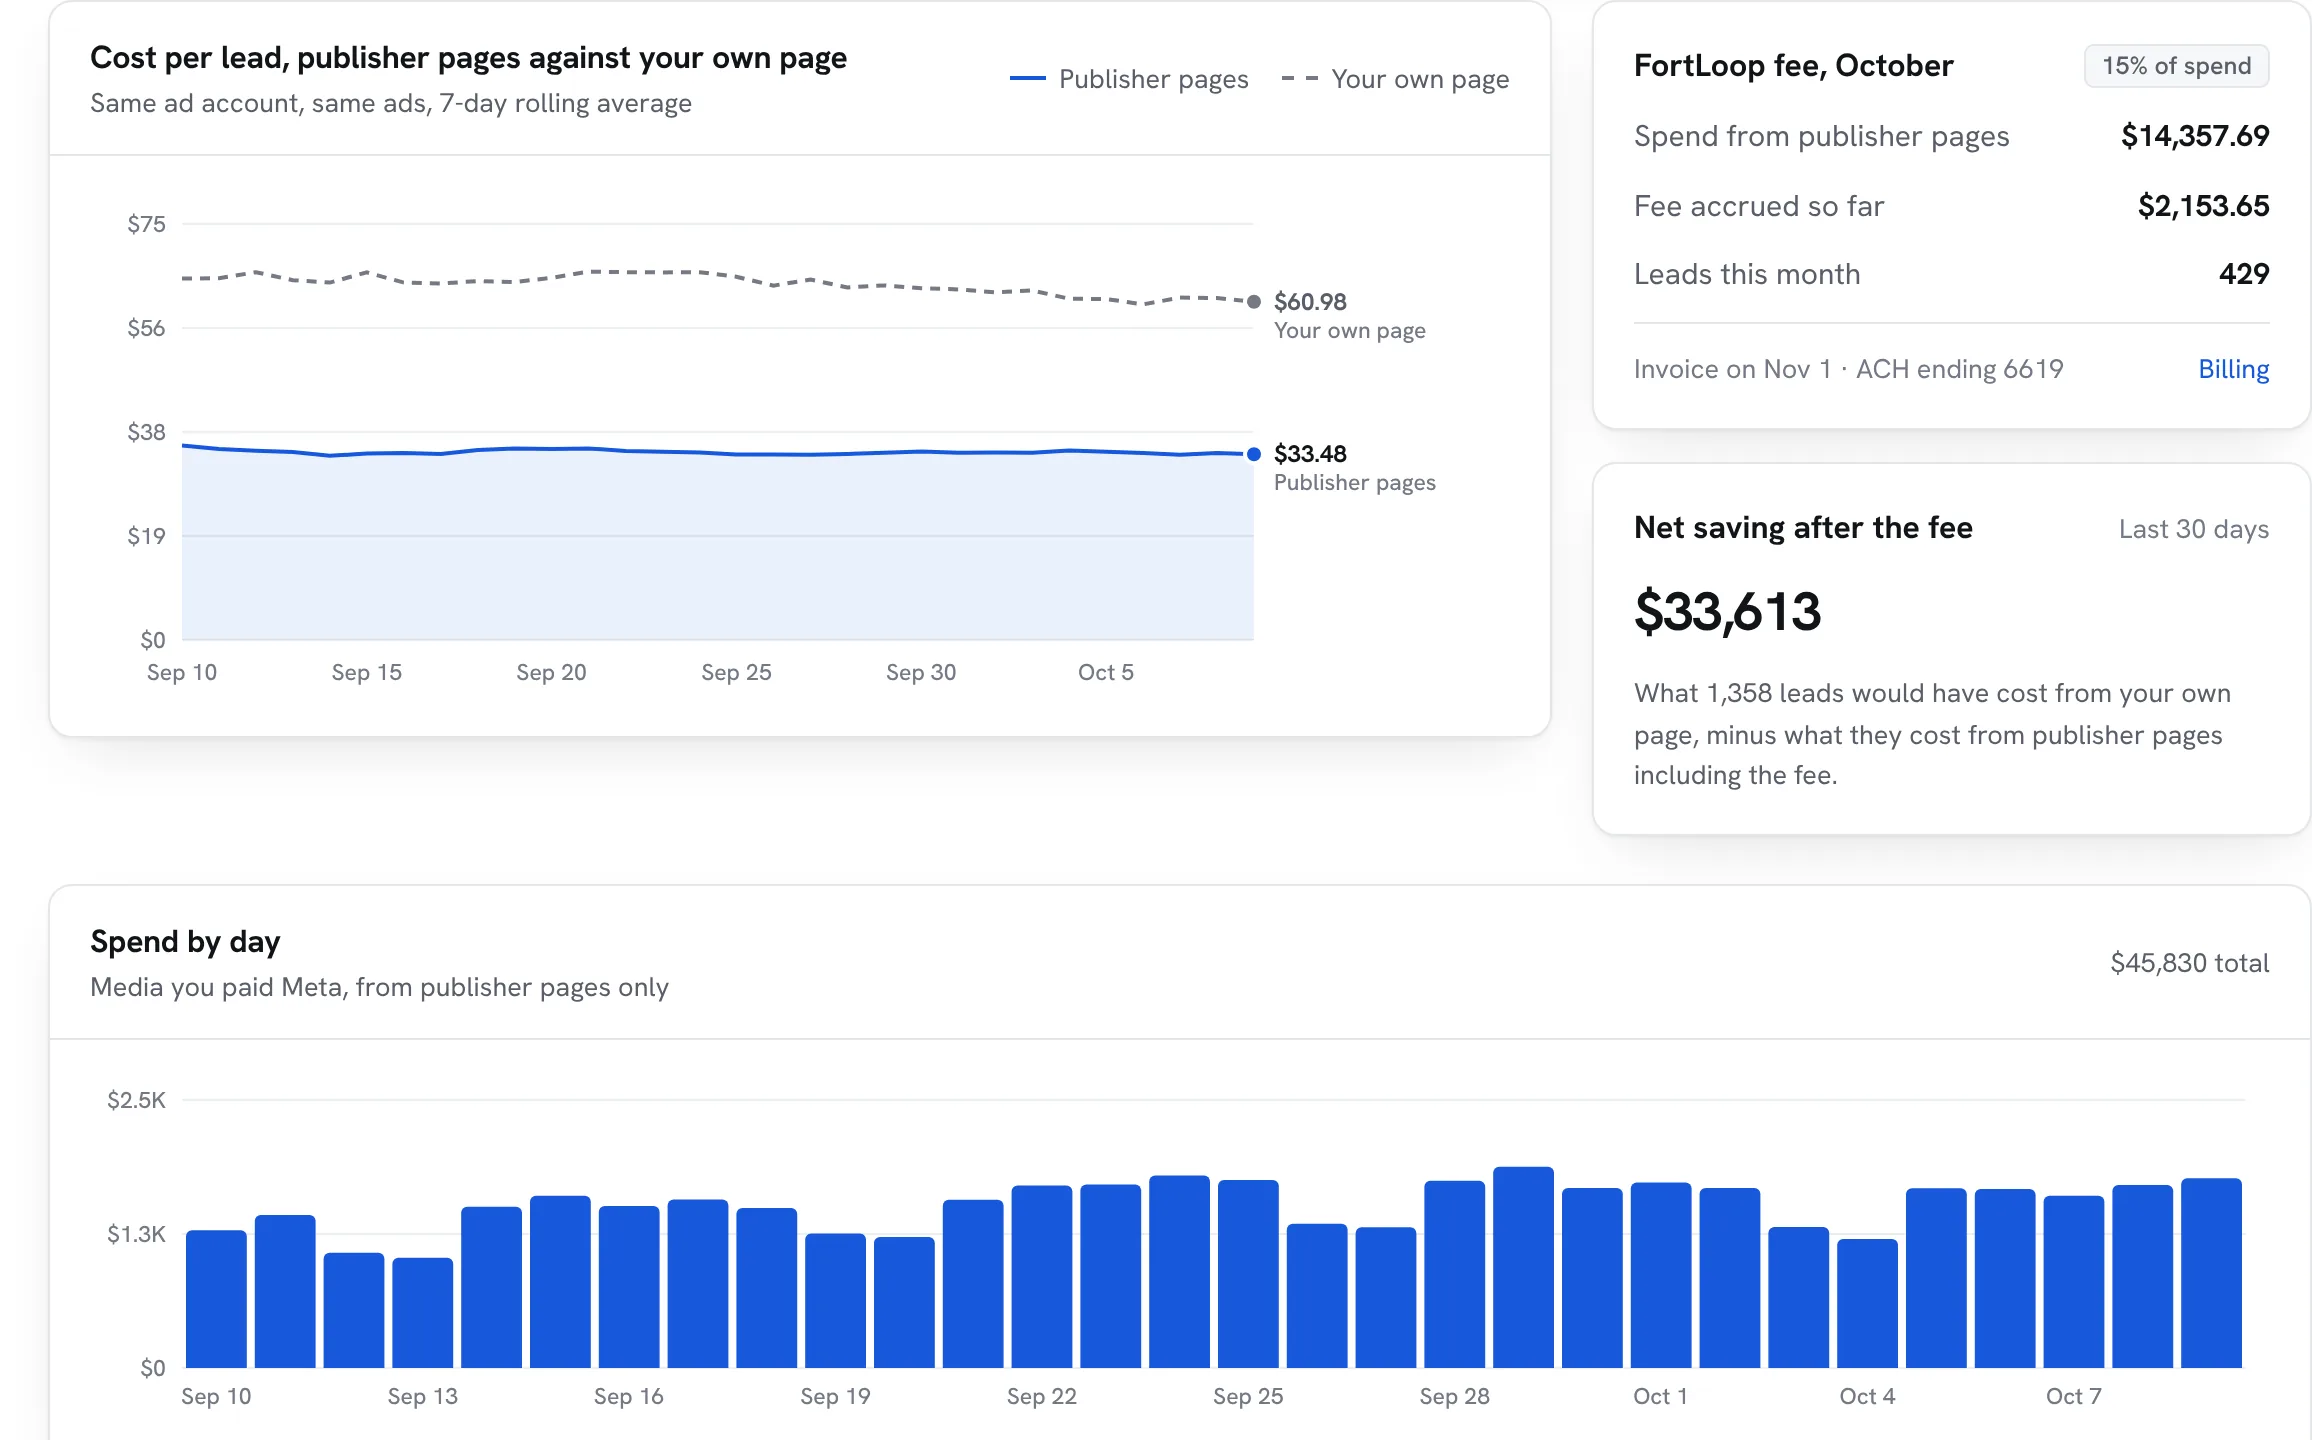2312x1440 pixels.
Task: Click the Sep 16 bar in Spend by day
Action: 629,1286
